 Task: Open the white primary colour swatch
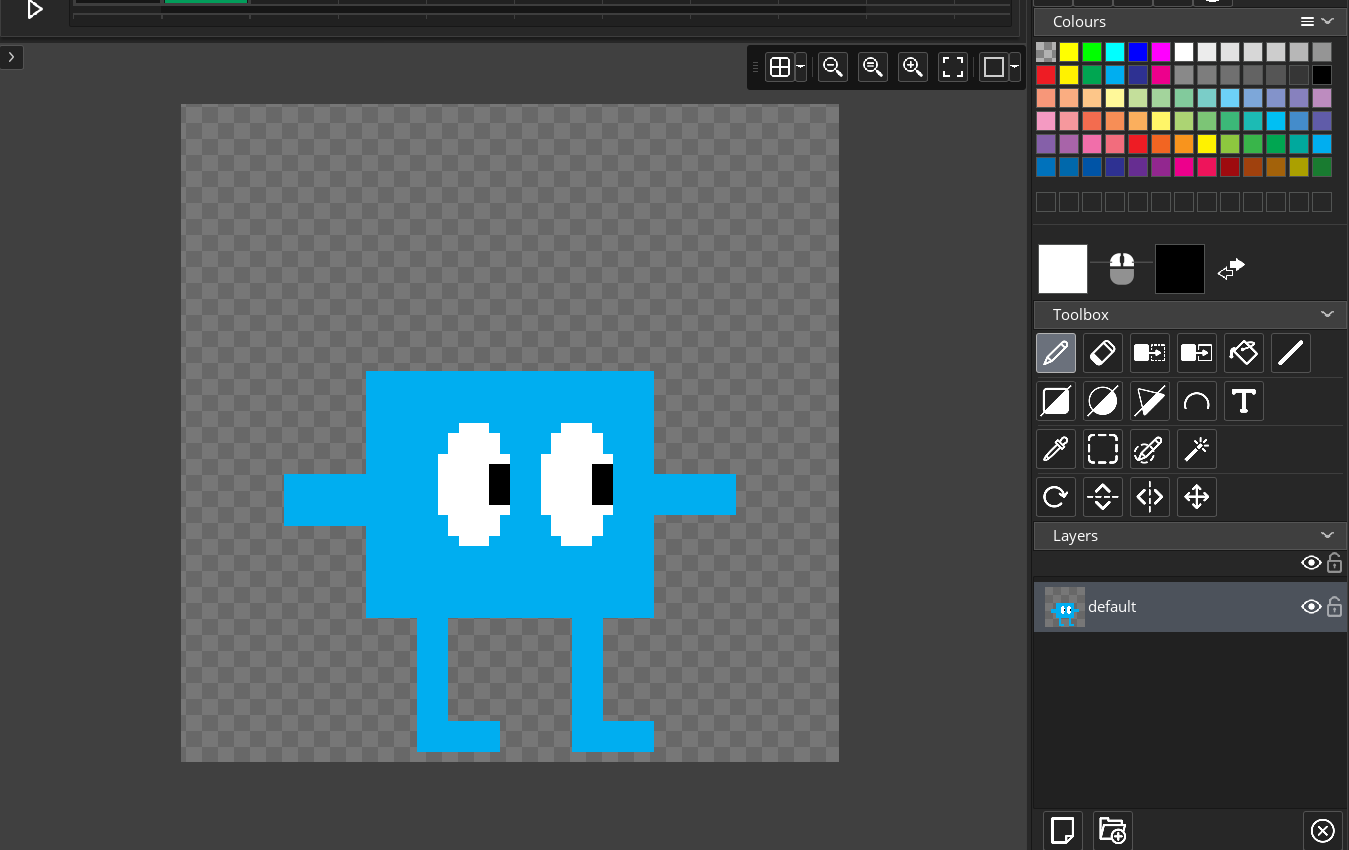click(1063, 268)
